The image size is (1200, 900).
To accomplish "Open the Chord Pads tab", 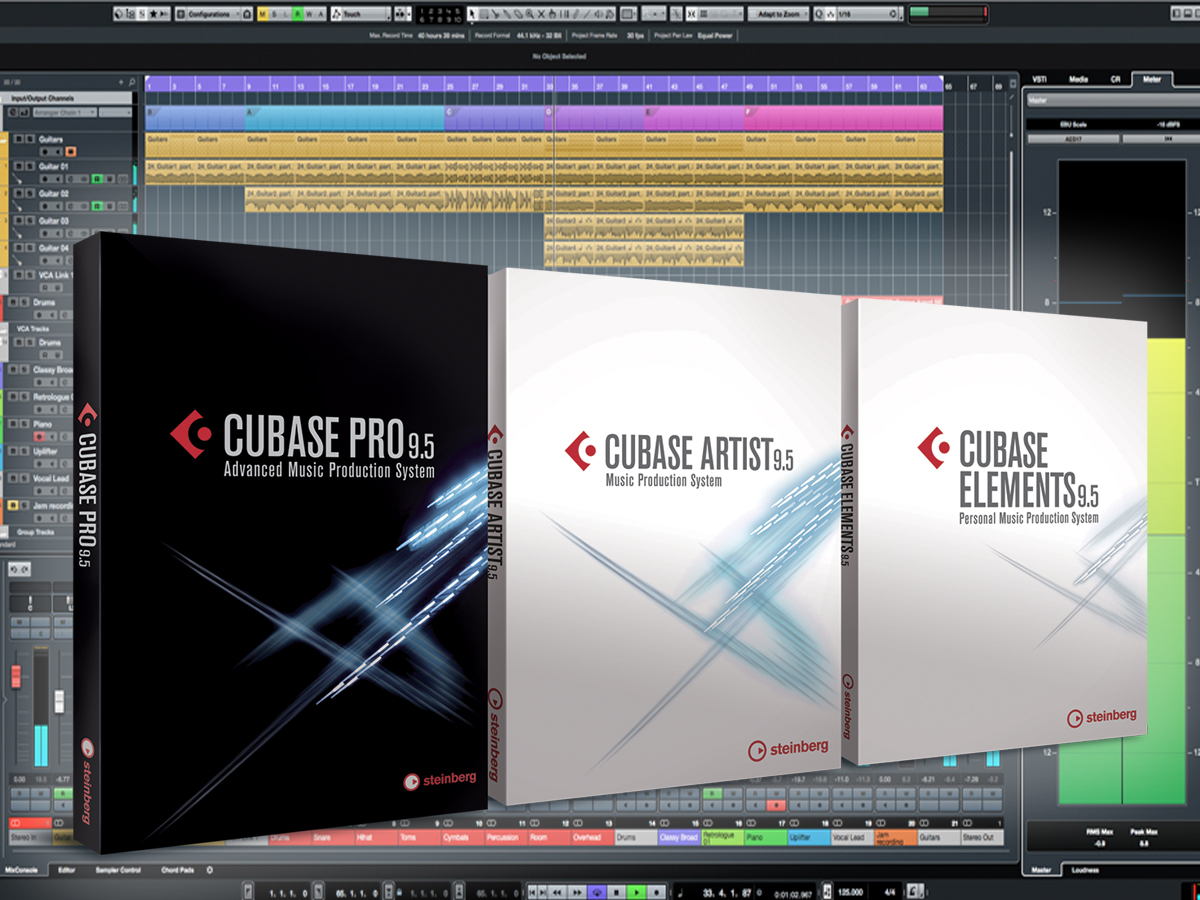I will click(x=178, y=870).
